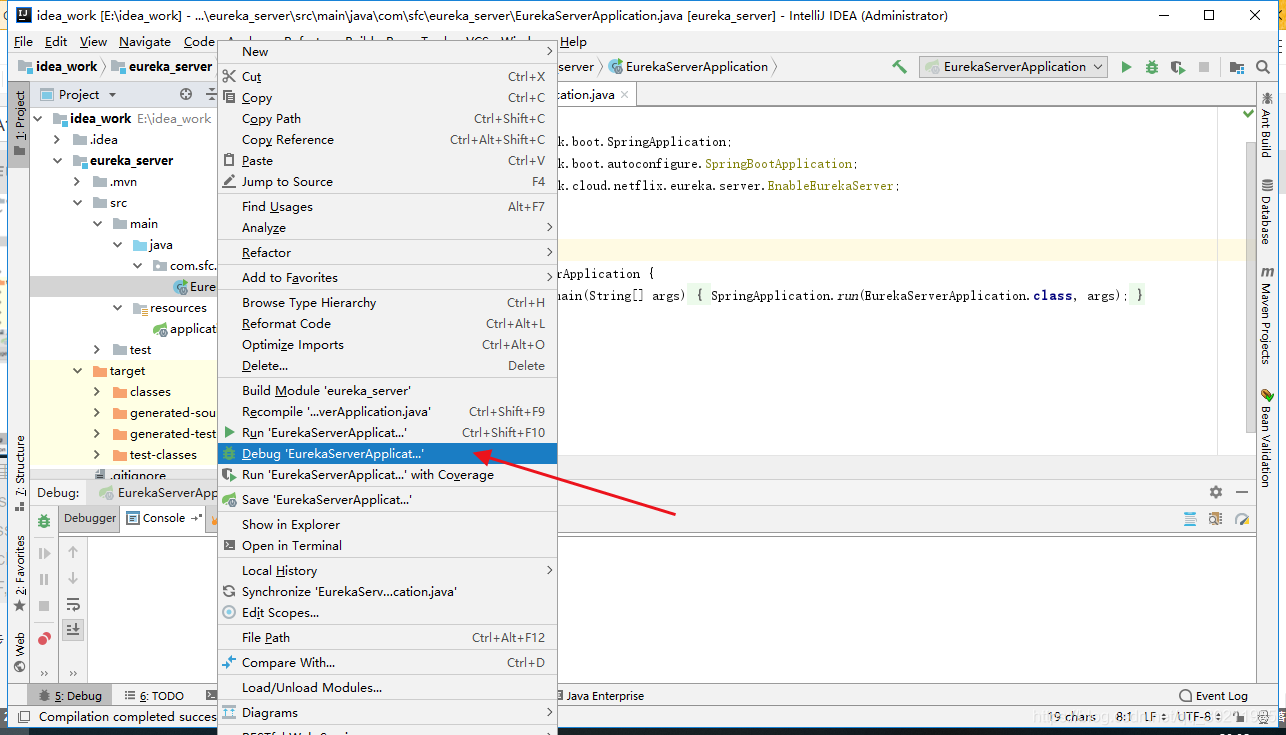Click the 2: Favorites side tool button
The width and height of the screenshot is (1286, 735).
click(20, 573)
